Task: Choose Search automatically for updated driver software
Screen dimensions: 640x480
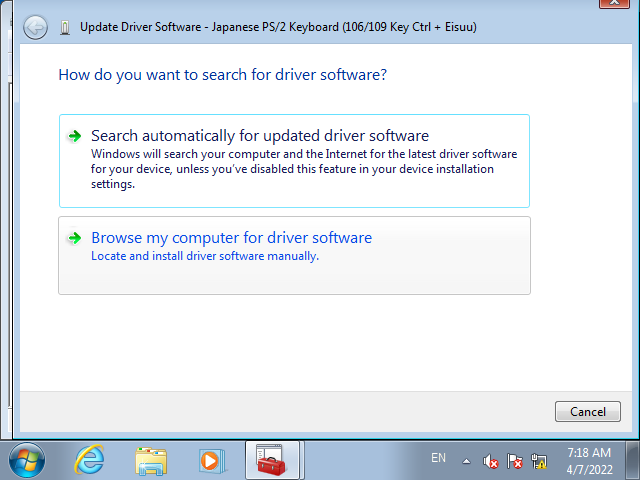Action: point(294,161)
